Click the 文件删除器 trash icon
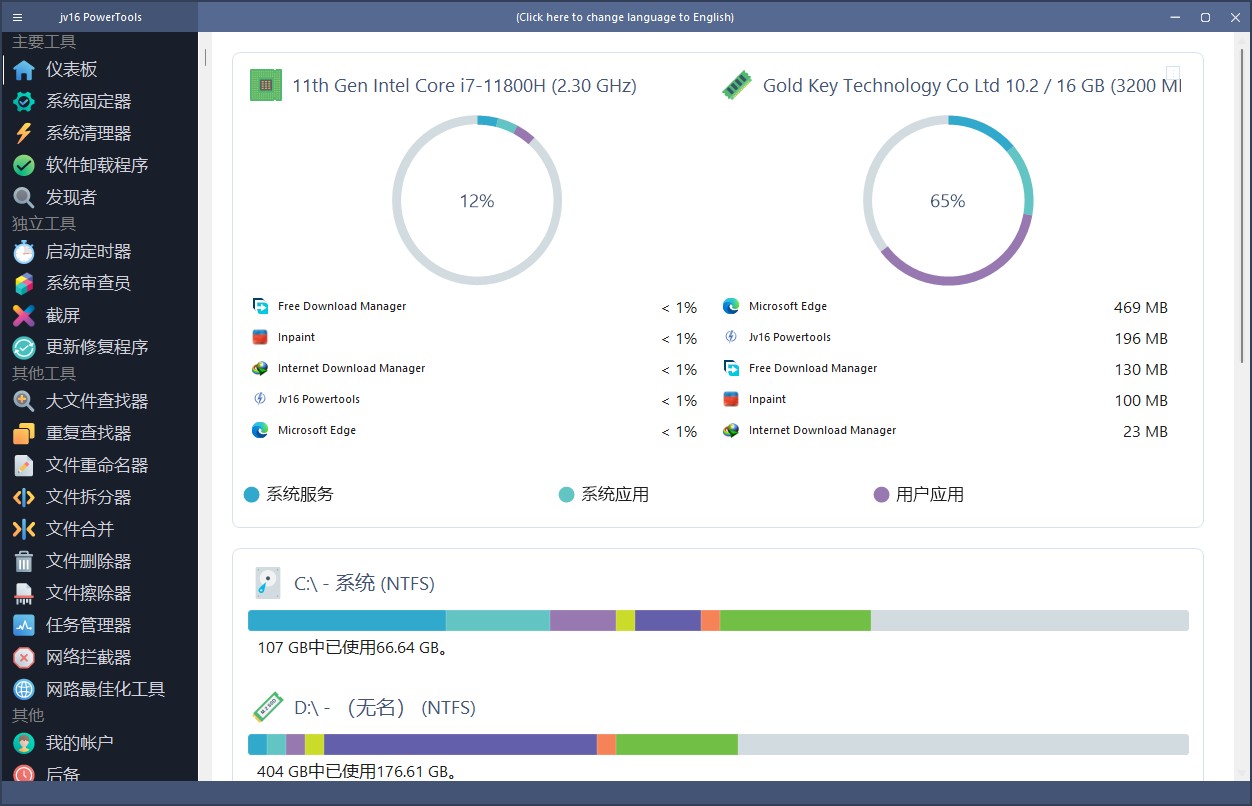Image resolution: width=1252 pixels, height=806 pixels. point(24,562)
